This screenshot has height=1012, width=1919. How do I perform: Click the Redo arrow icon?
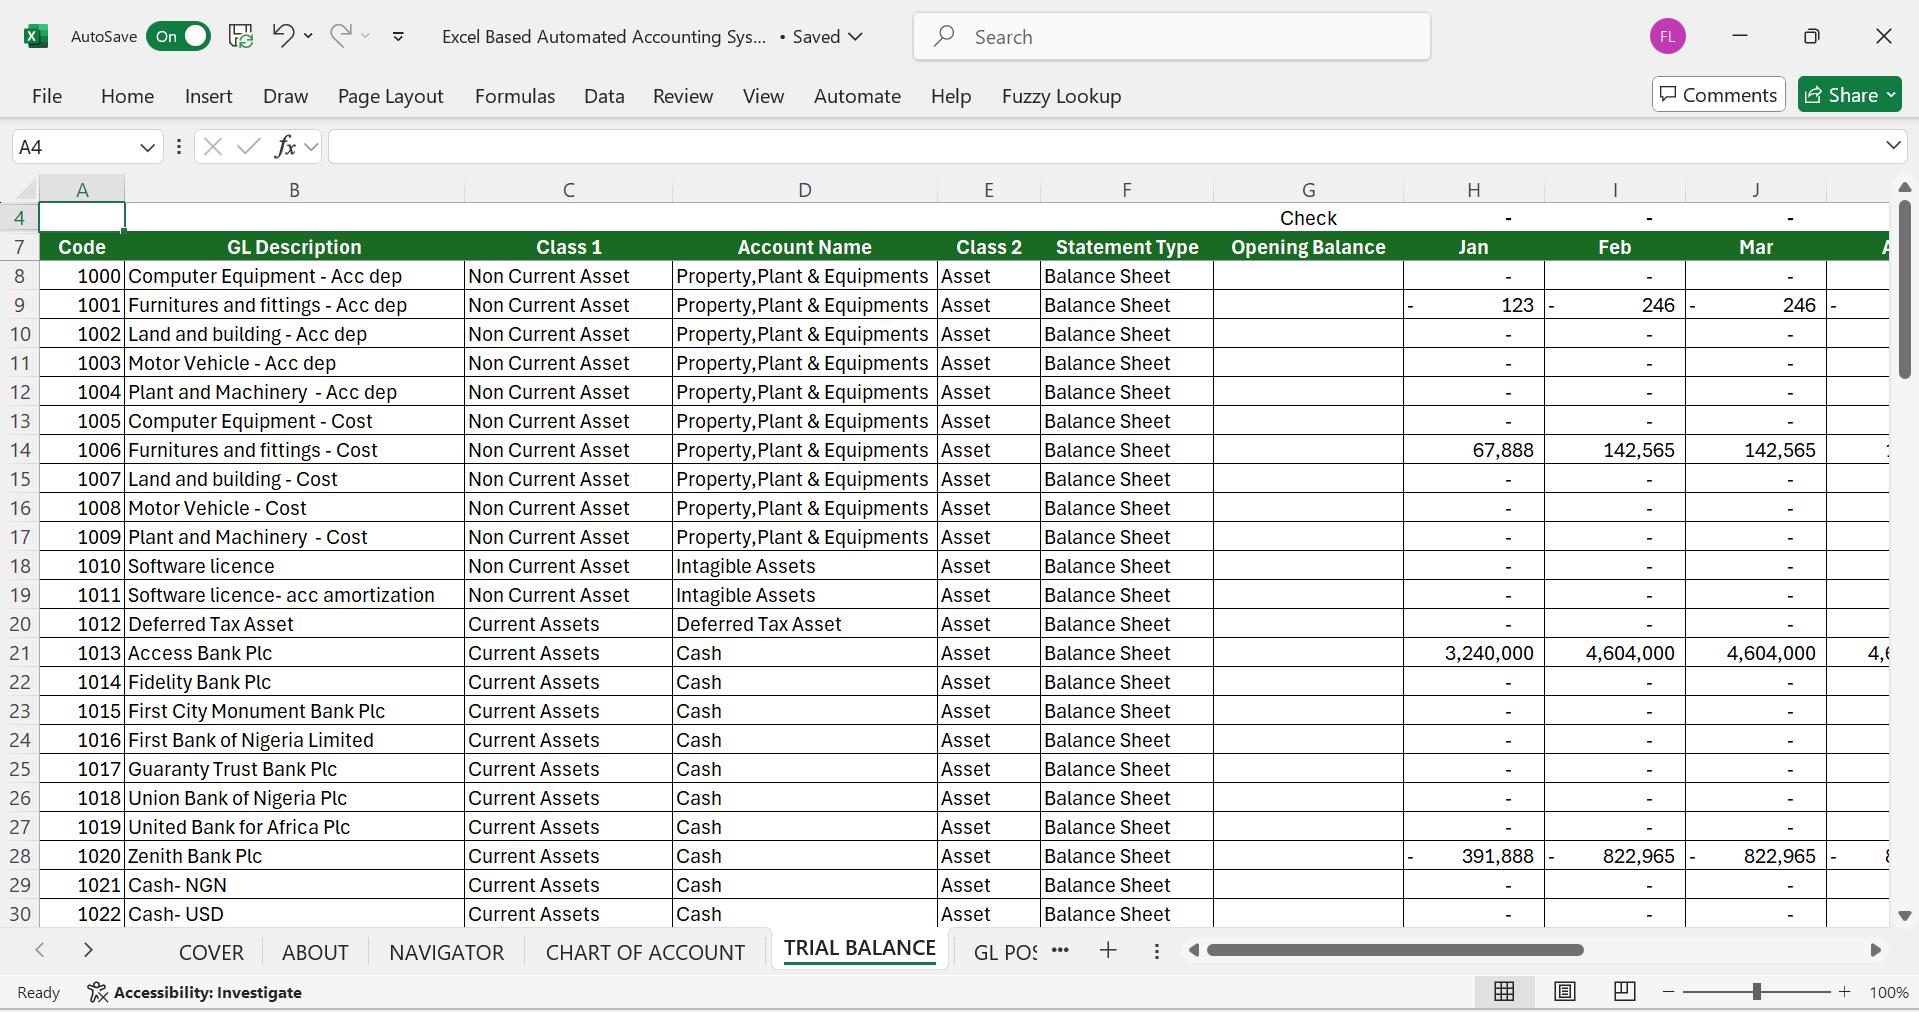click(340, 36)
